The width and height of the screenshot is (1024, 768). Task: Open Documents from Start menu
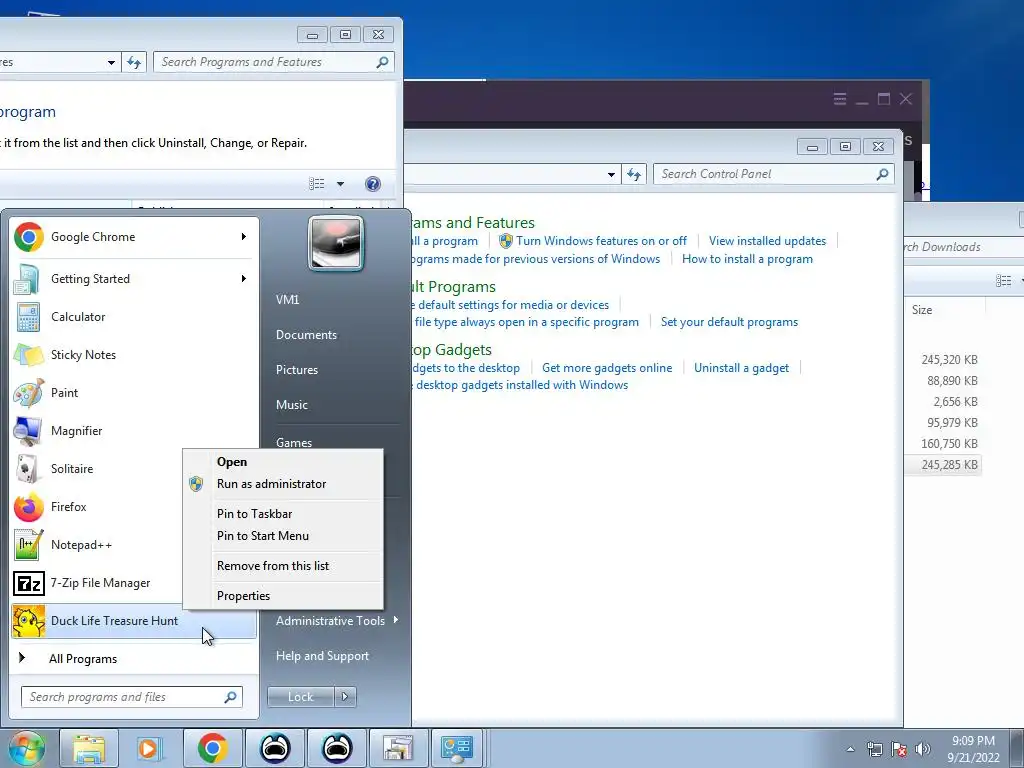[x=306, y=334]
